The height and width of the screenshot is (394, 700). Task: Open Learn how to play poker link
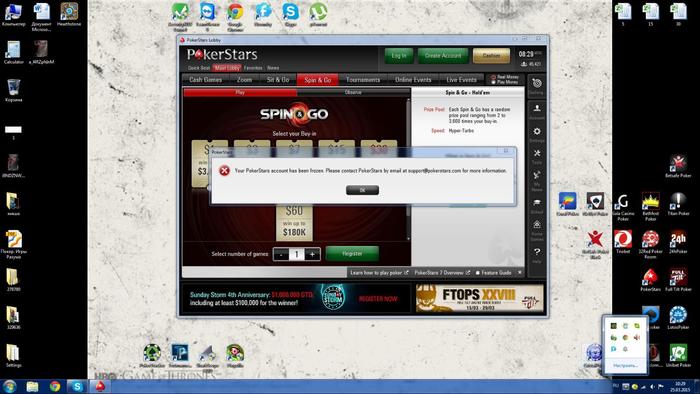pos(379,272)
